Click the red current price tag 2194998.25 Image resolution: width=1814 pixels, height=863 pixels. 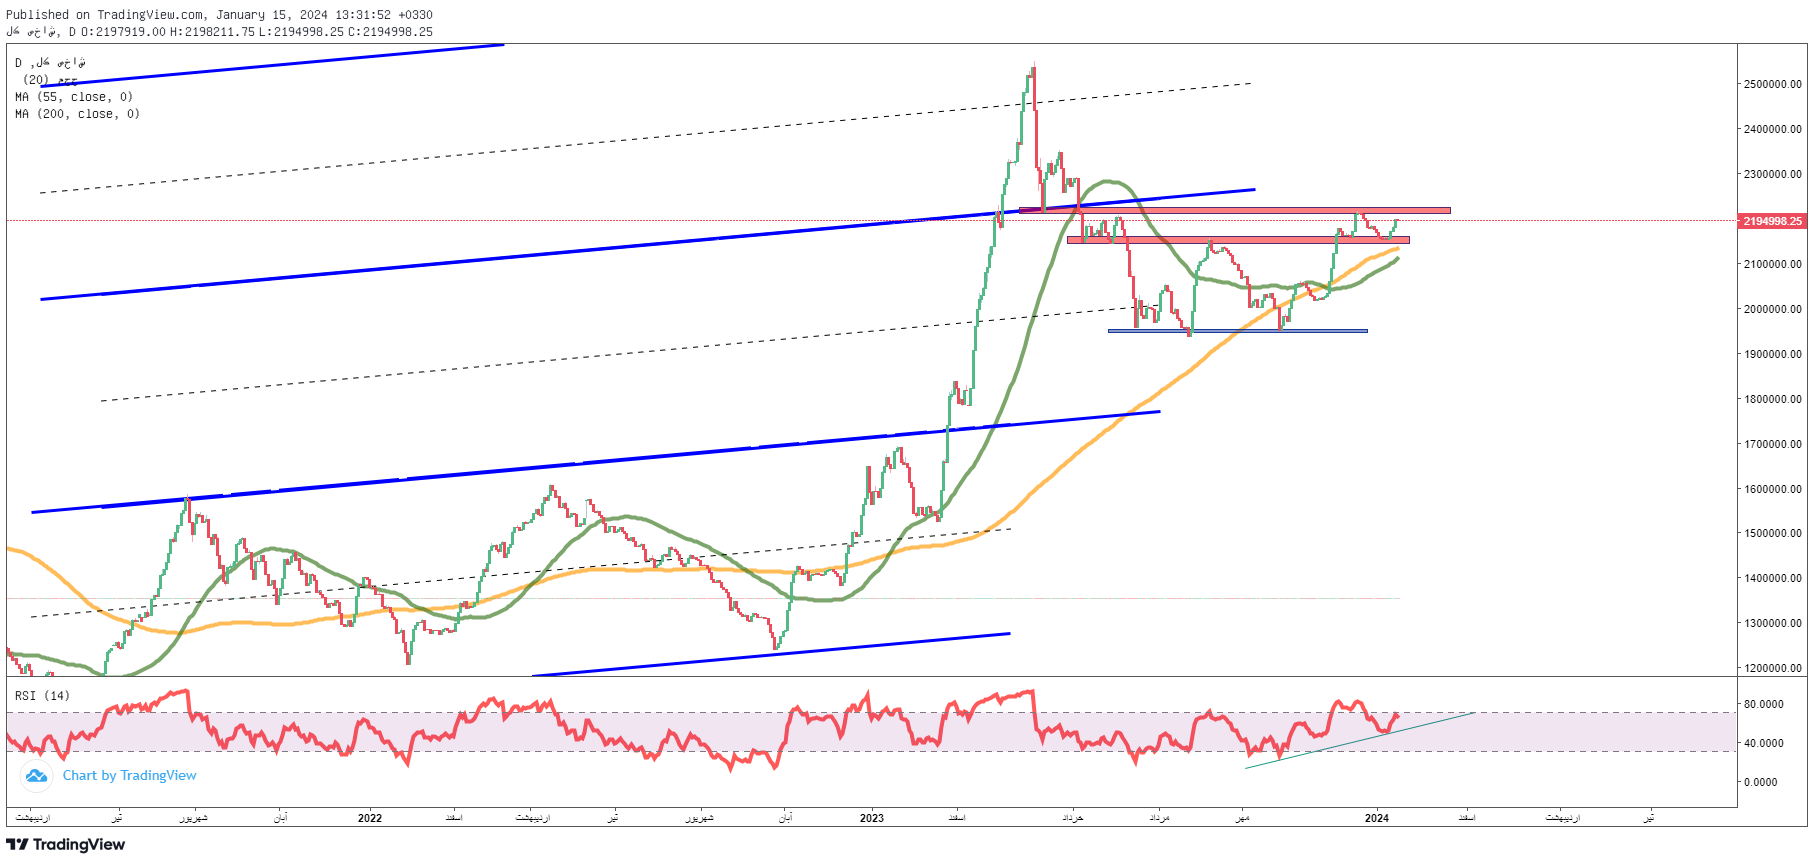tap(1772, 221)
